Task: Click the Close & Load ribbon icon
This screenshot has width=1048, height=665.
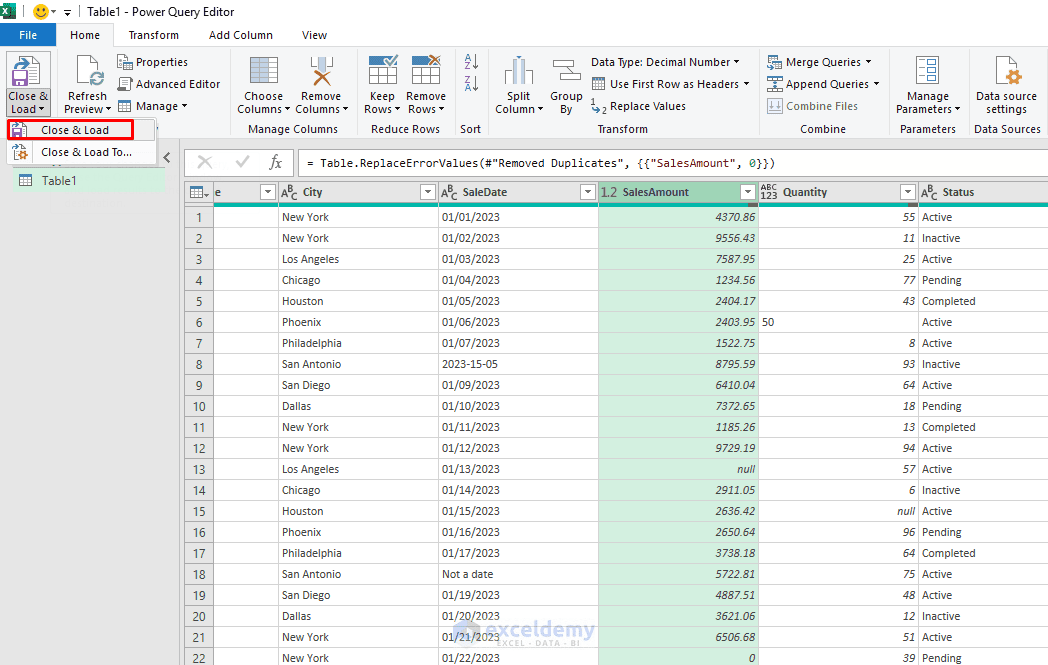Action: [27, 71]
